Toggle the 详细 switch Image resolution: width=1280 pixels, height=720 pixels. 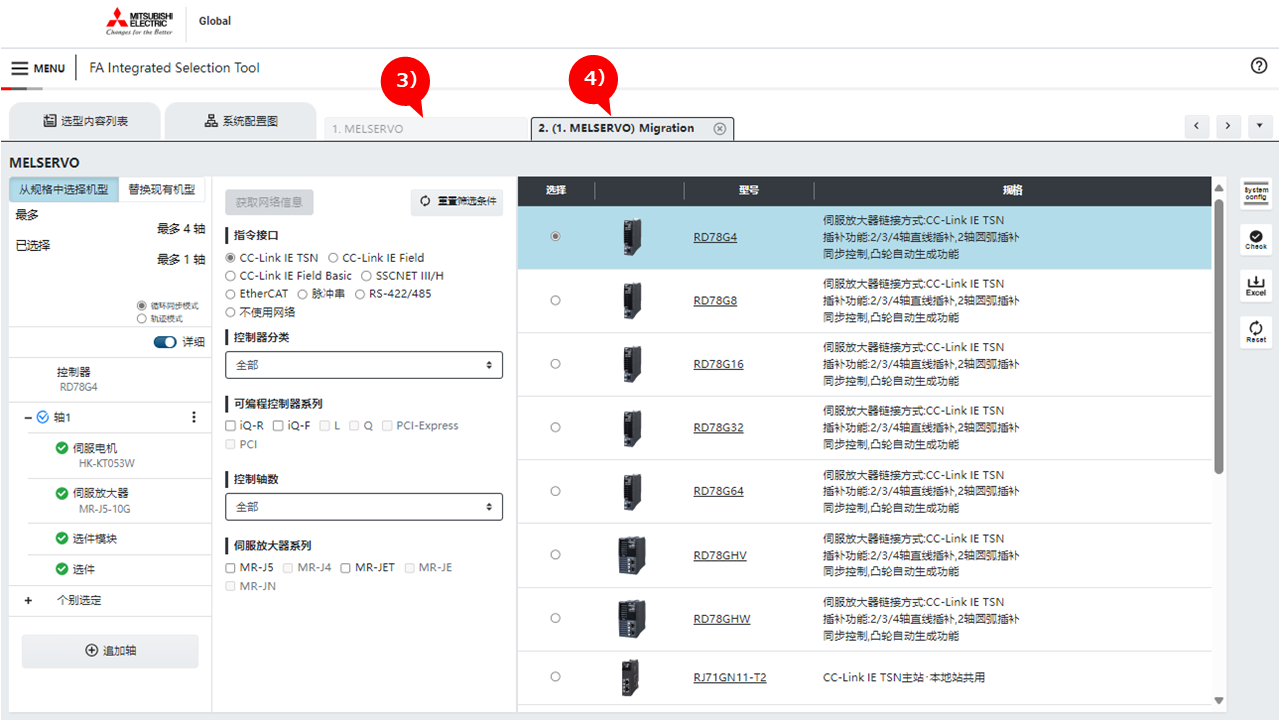coord(165,342)
